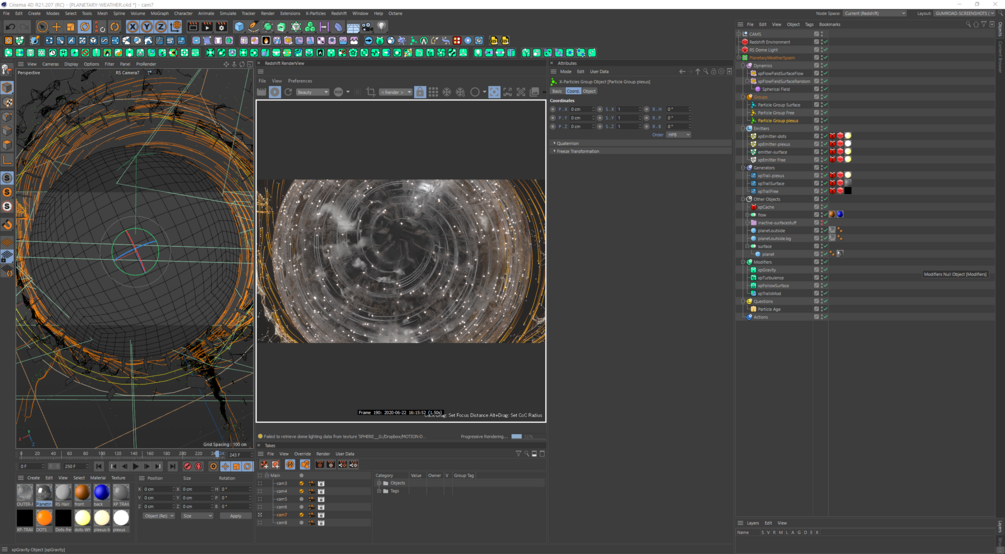Switch to the Object tab in Attributes
Image resolution: width=1005 pixels, height=554 pixels.
(x=589, y=91)
